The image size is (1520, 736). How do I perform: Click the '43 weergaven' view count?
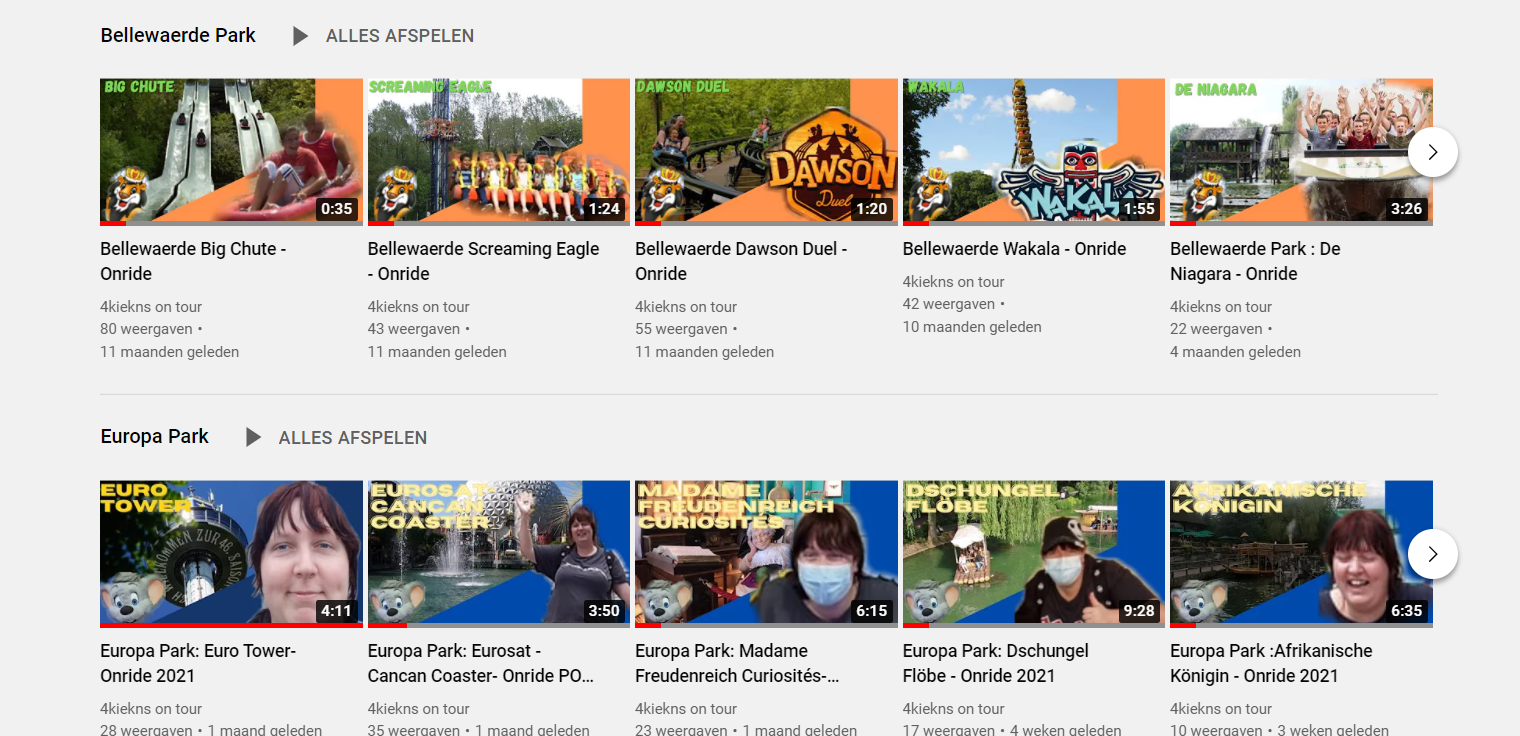(x=414, y=329)
